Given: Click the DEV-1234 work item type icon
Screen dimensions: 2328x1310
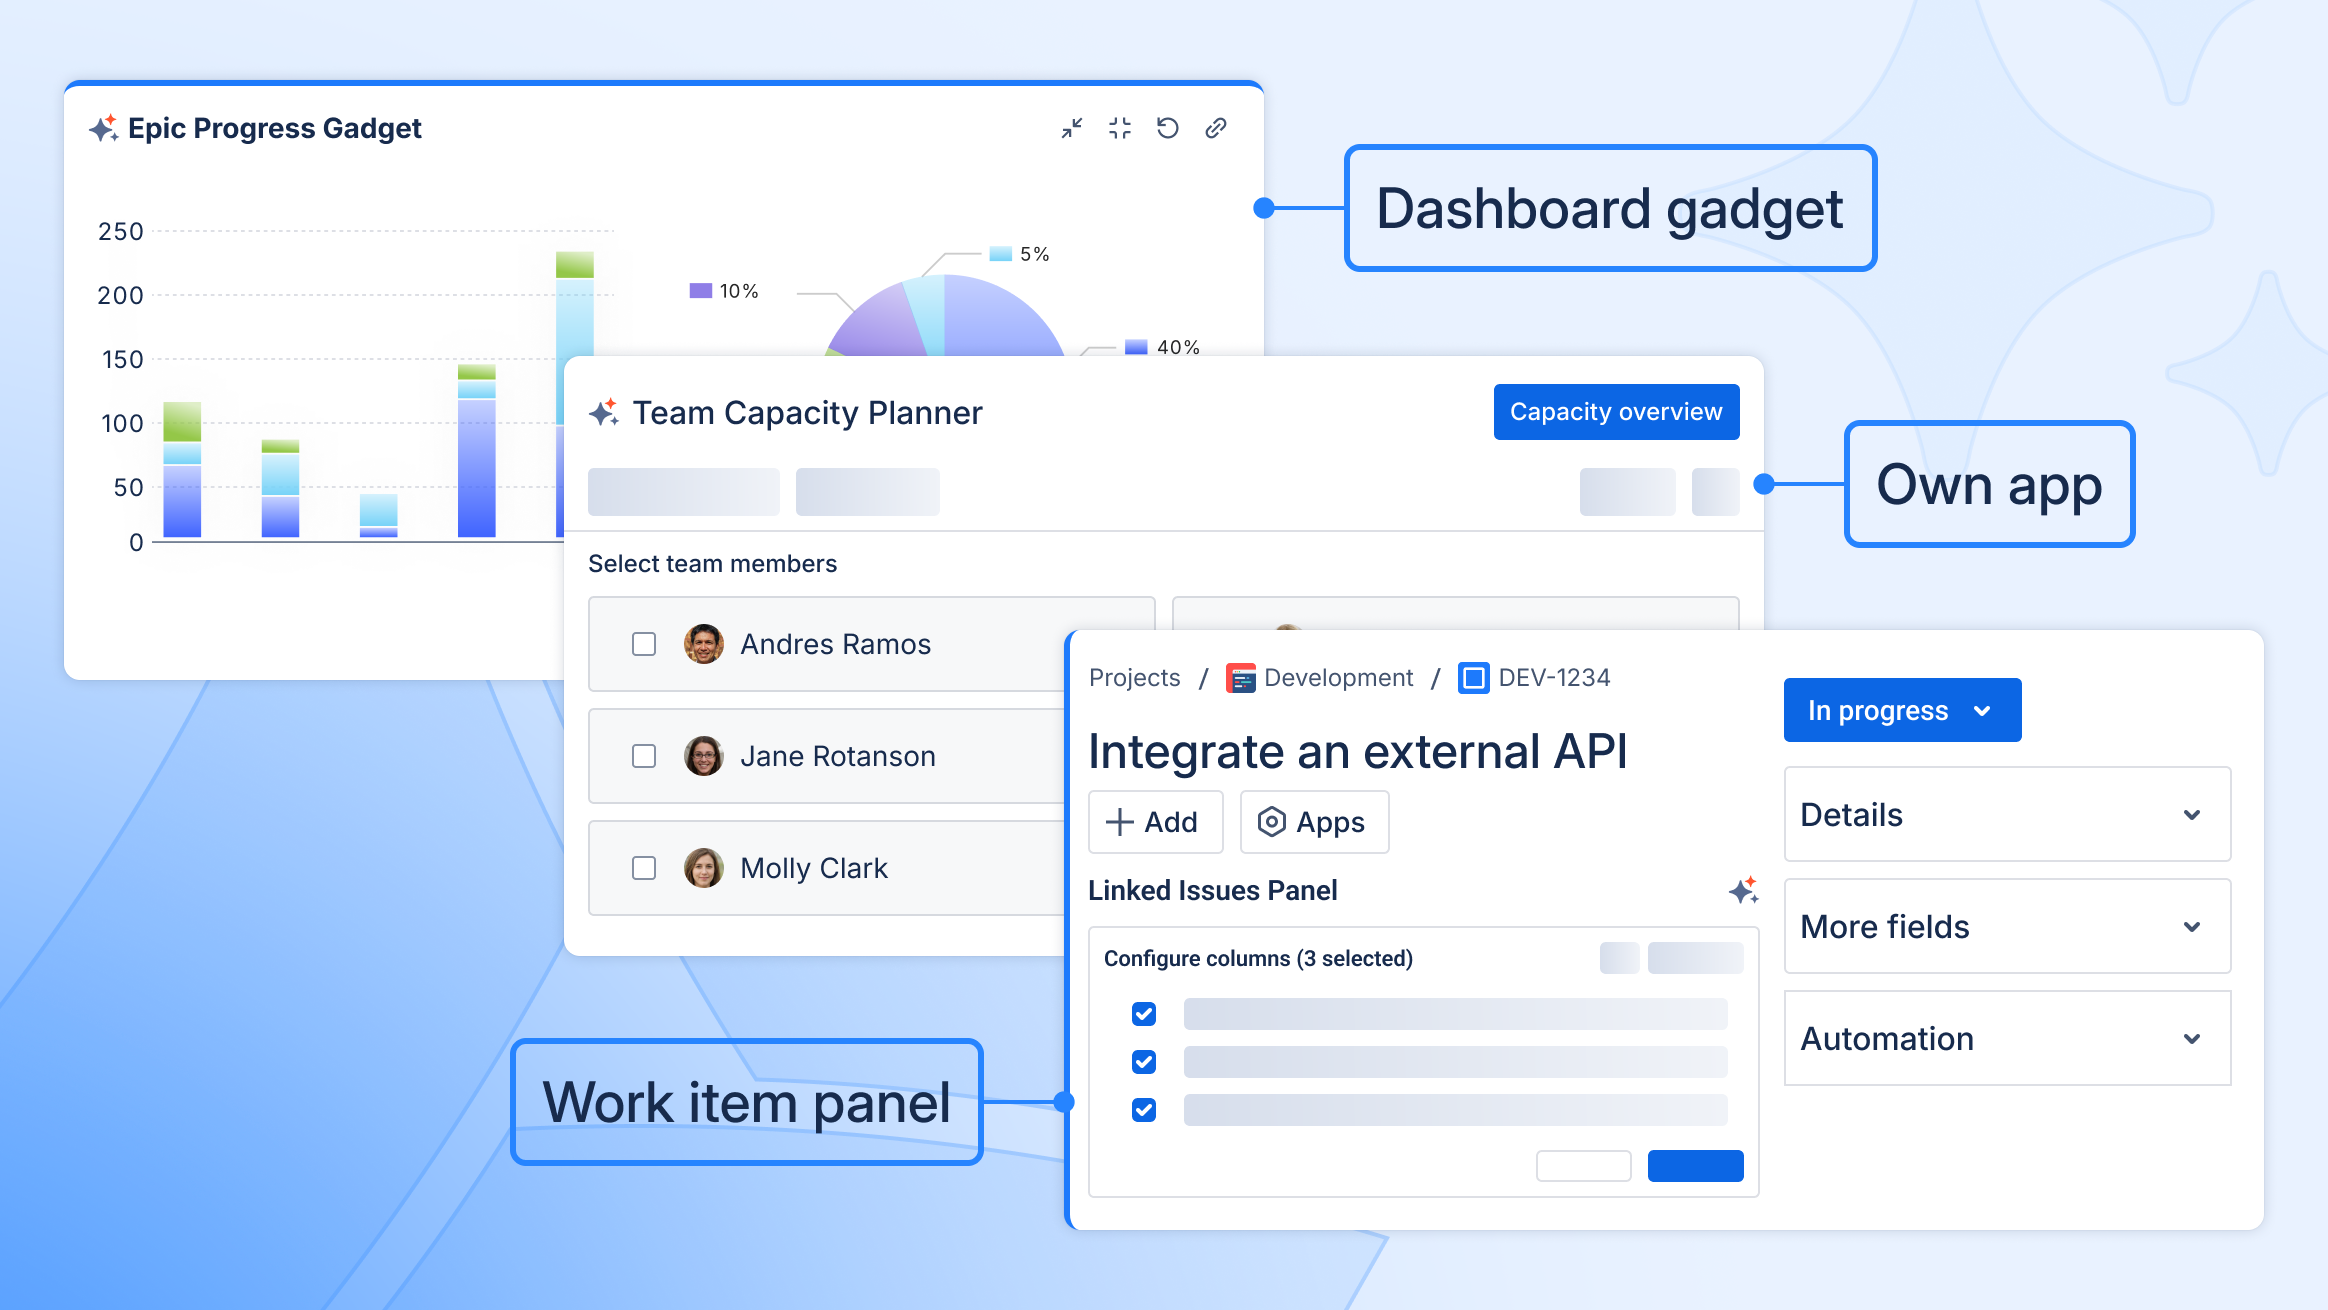Looking at the screenshot, I should [1473, 678].
